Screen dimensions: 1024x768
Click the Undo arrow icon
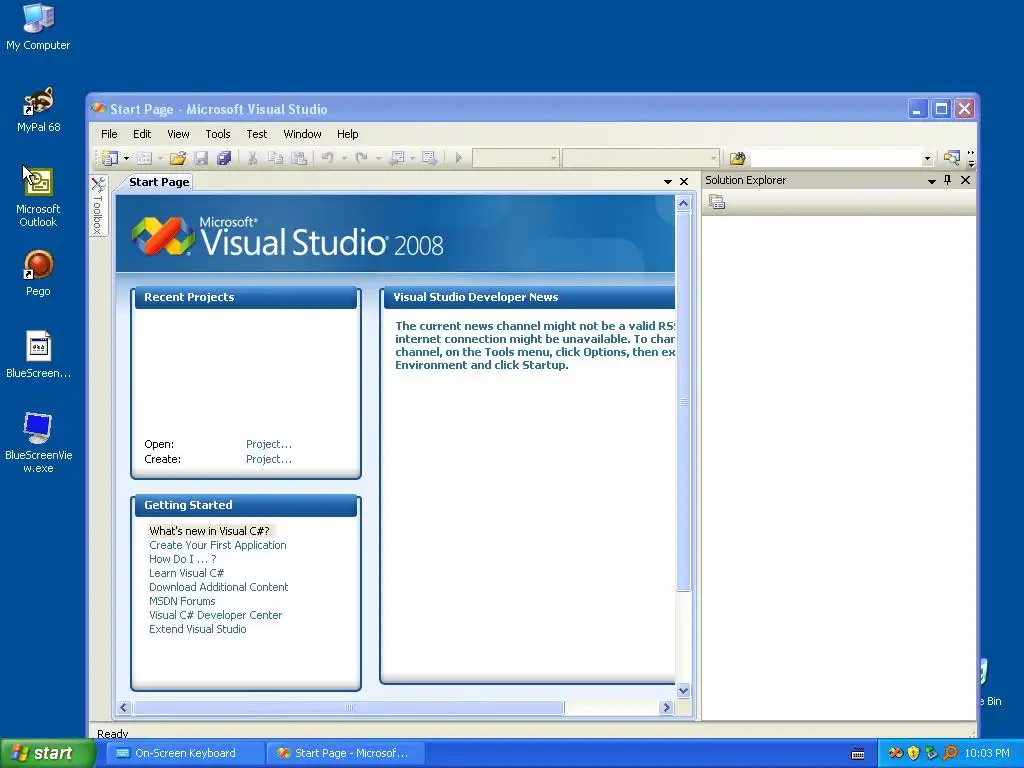(x=327, y=158)
